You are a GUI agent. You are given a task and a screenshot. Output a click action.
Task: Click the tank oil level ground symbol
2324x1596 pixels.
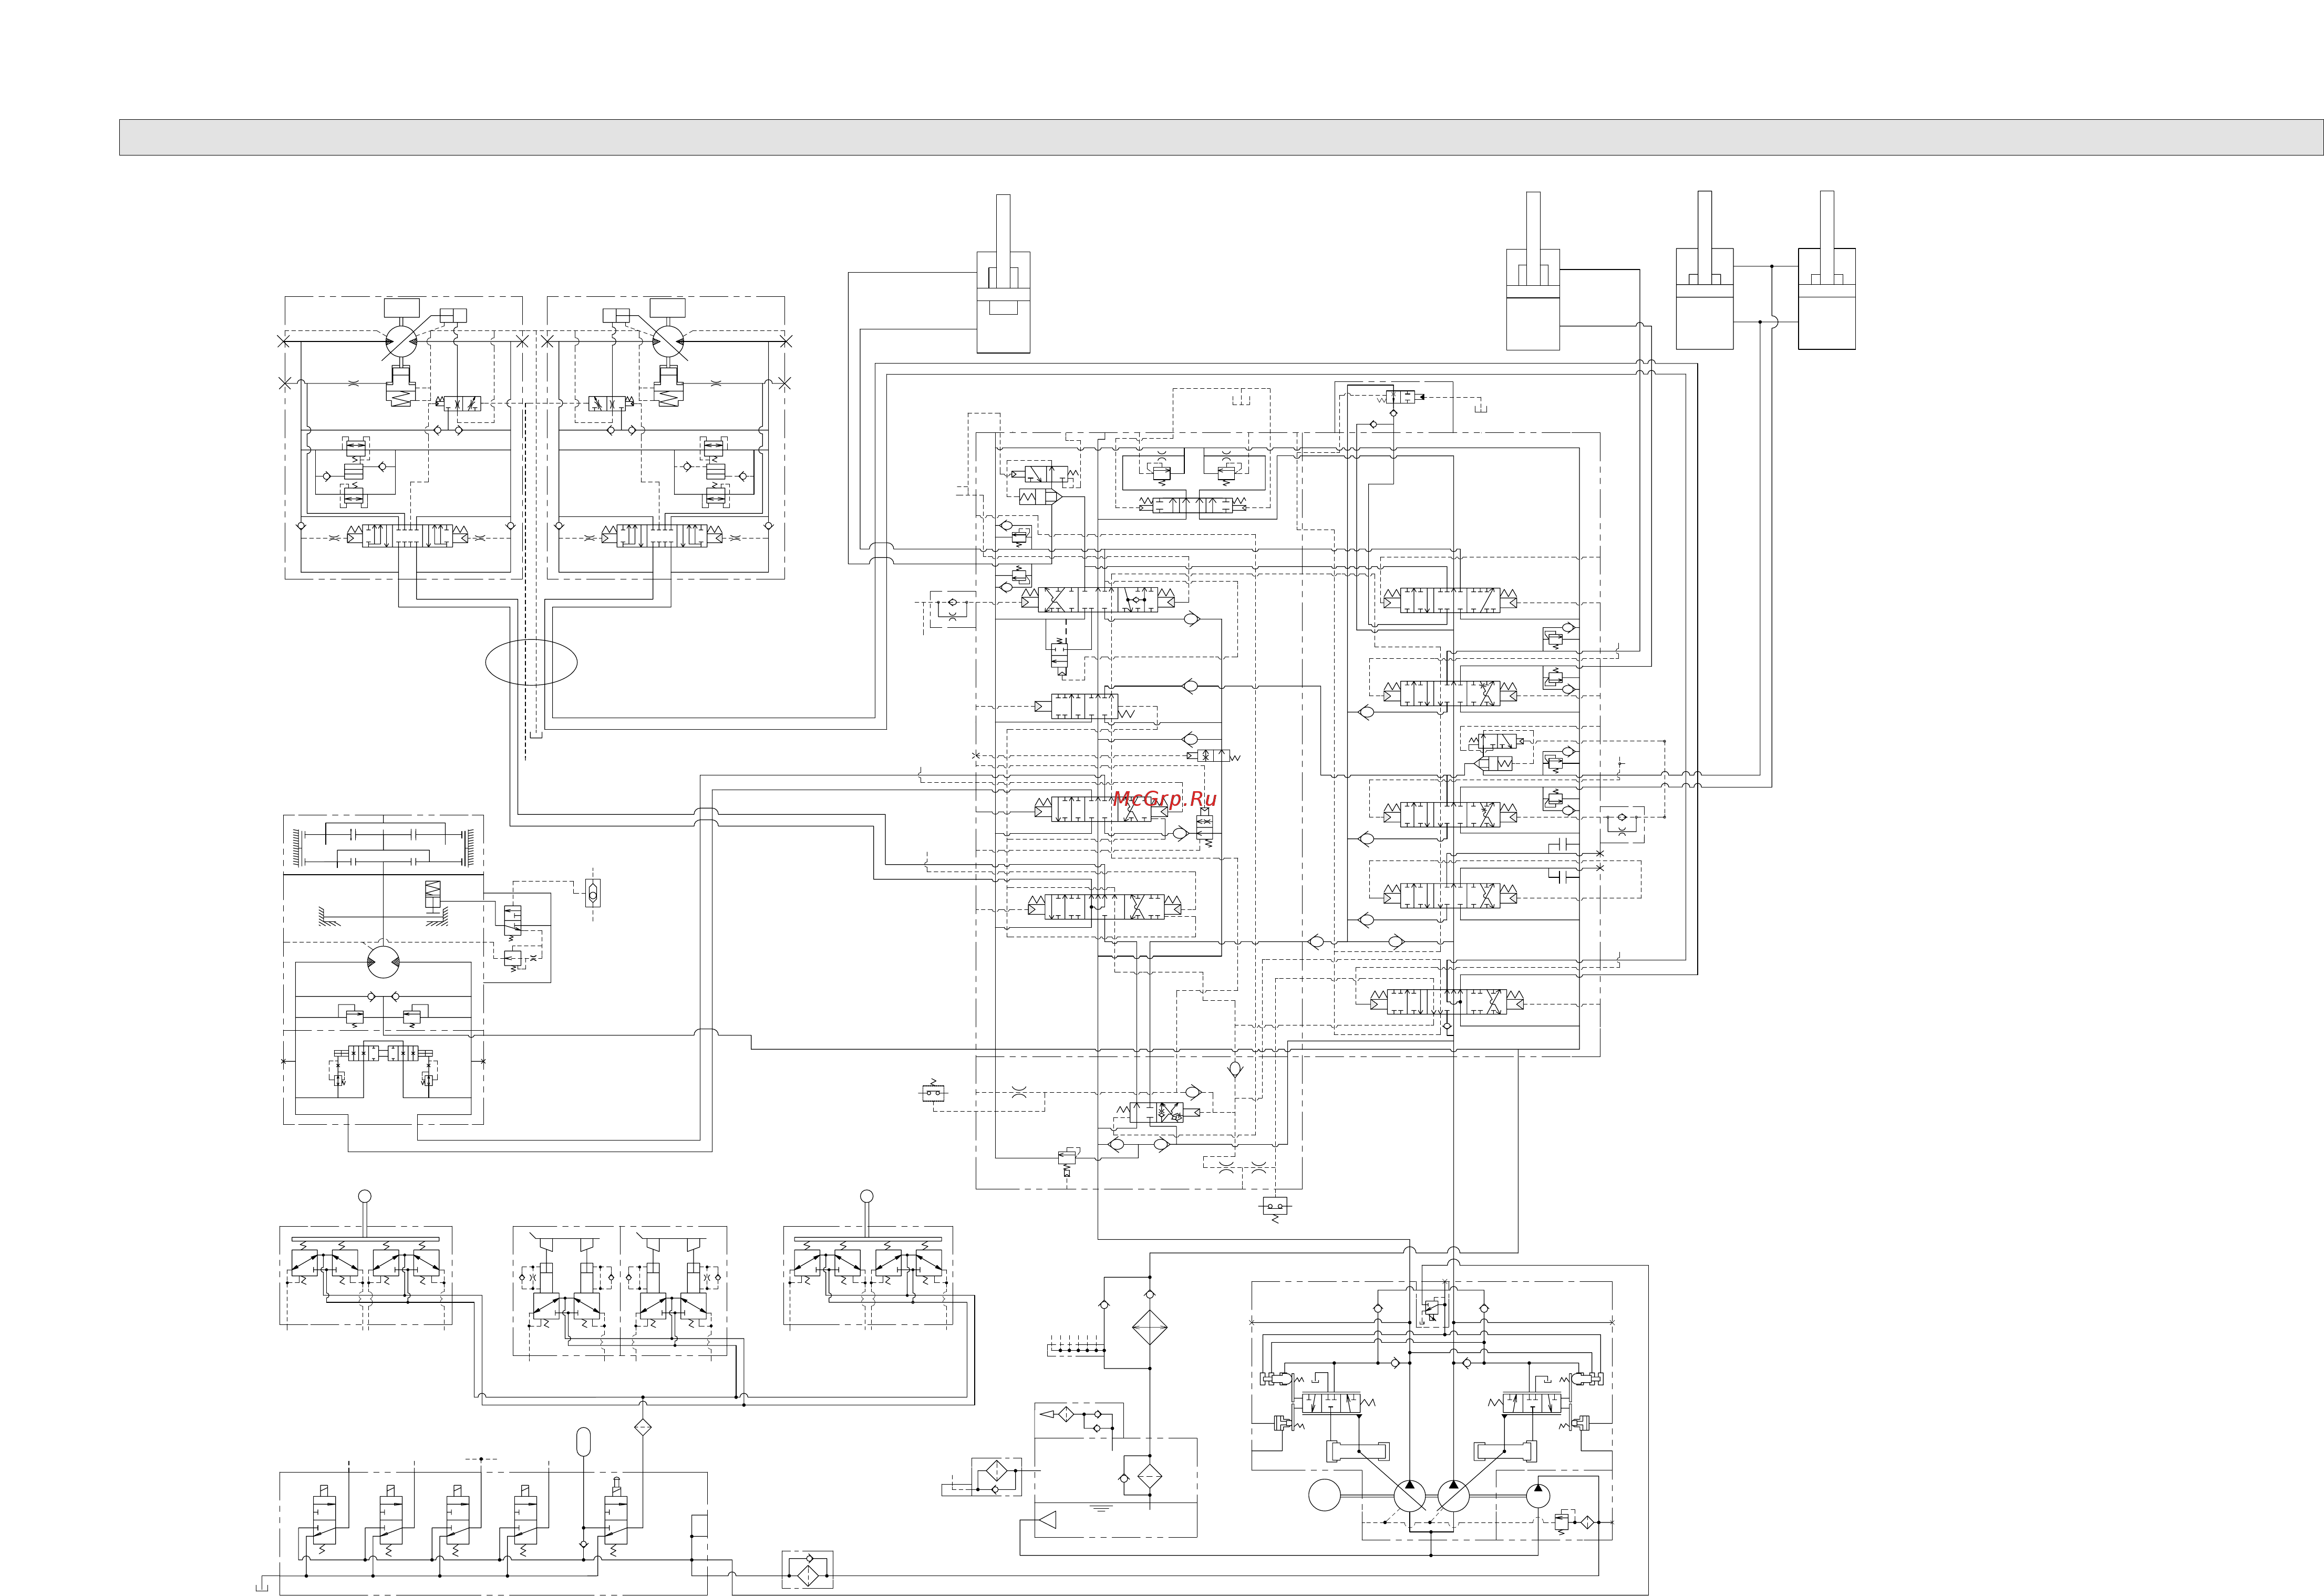coord(1101,1507)
